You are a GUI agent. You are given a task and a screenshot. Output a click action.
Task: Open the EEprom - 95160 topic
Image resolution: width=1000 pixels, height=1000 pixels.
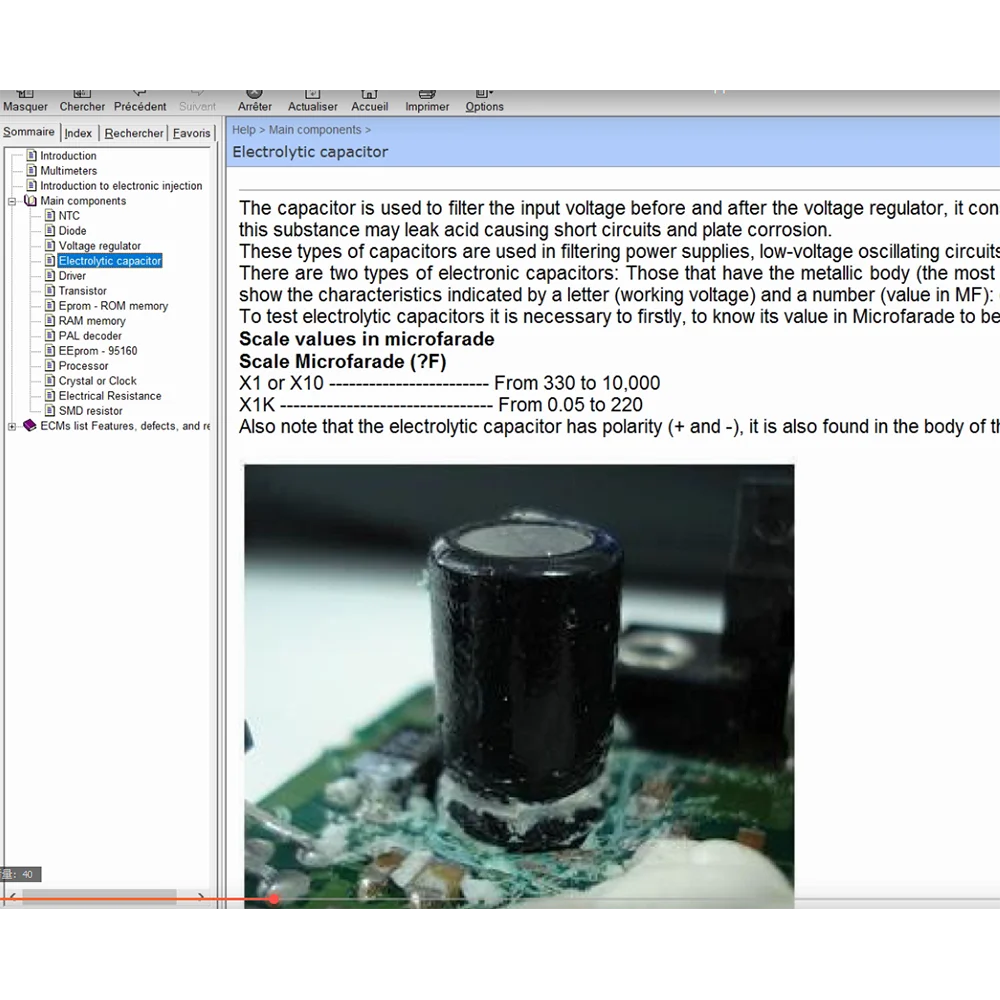(98, 351)
